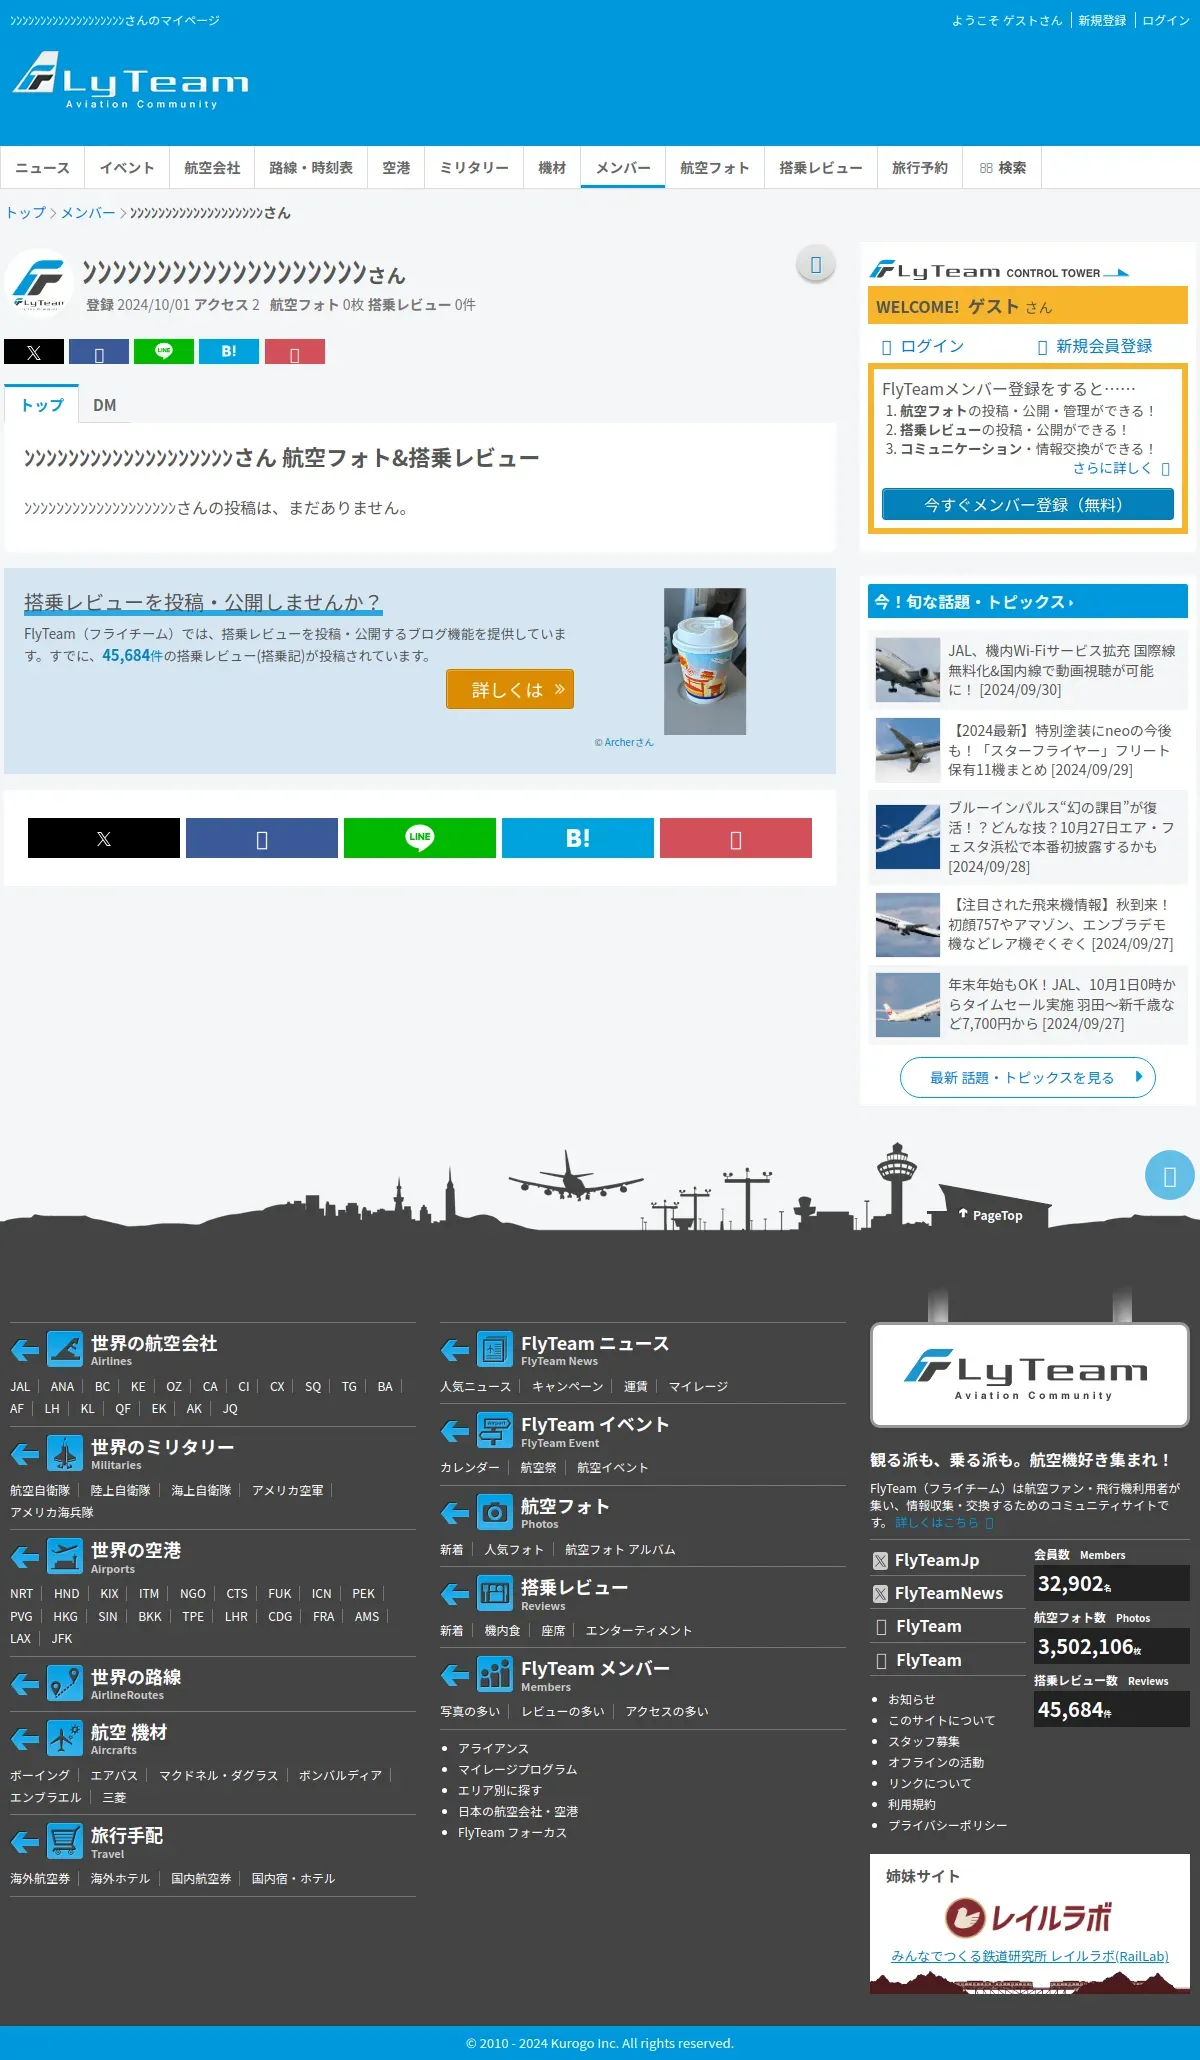Open the イベント nav menu
This screenshot has width=1200, height=2060.
(127, 168)
